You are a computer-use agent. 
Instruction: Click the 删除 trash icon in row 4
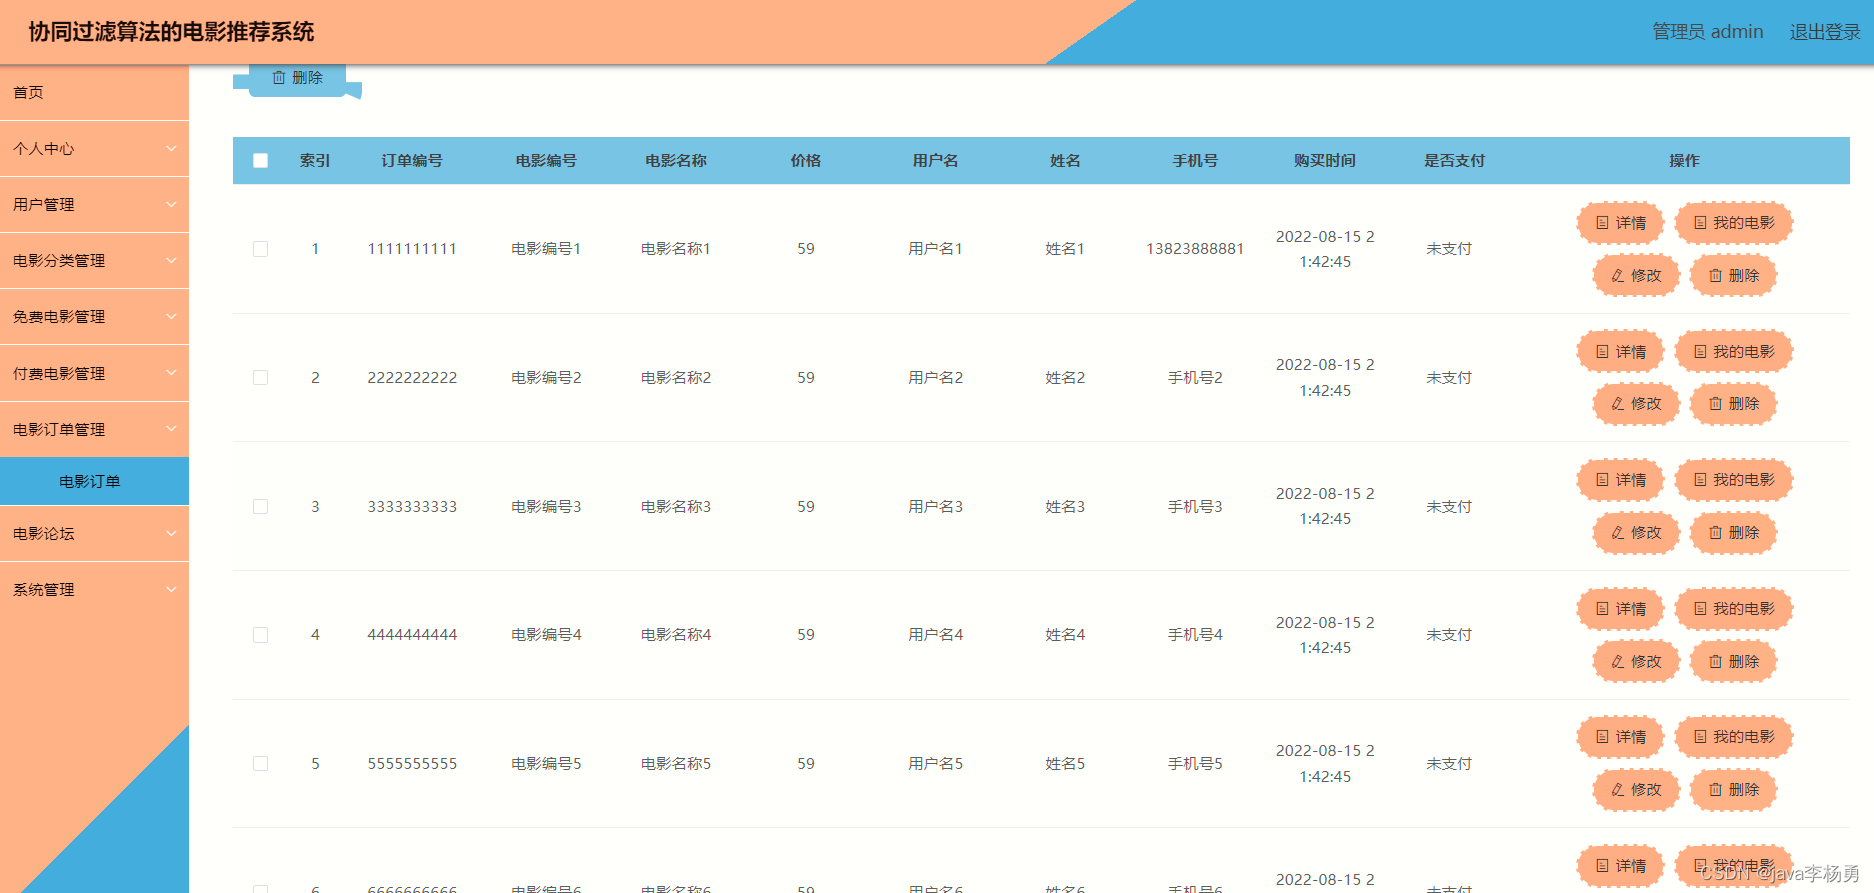coord(1716,662)
